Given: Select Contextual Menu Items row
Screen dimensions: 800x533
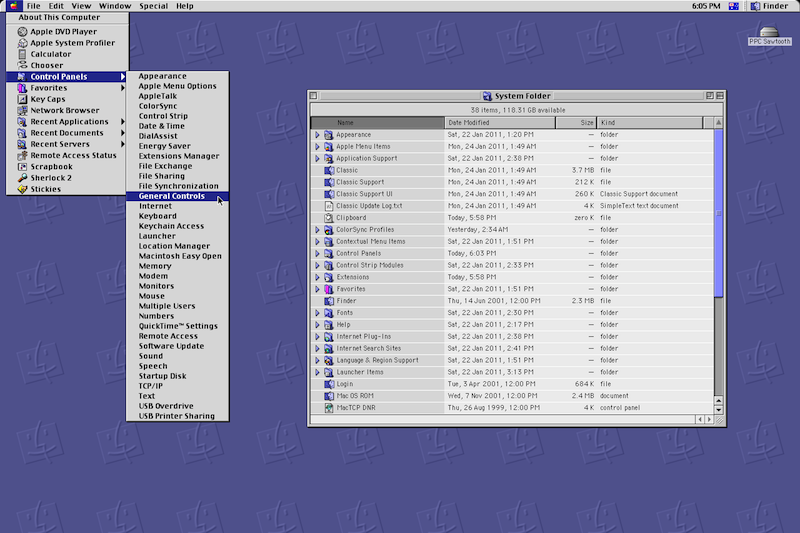Looking at the screenshot, I should [x=512, y=241].
